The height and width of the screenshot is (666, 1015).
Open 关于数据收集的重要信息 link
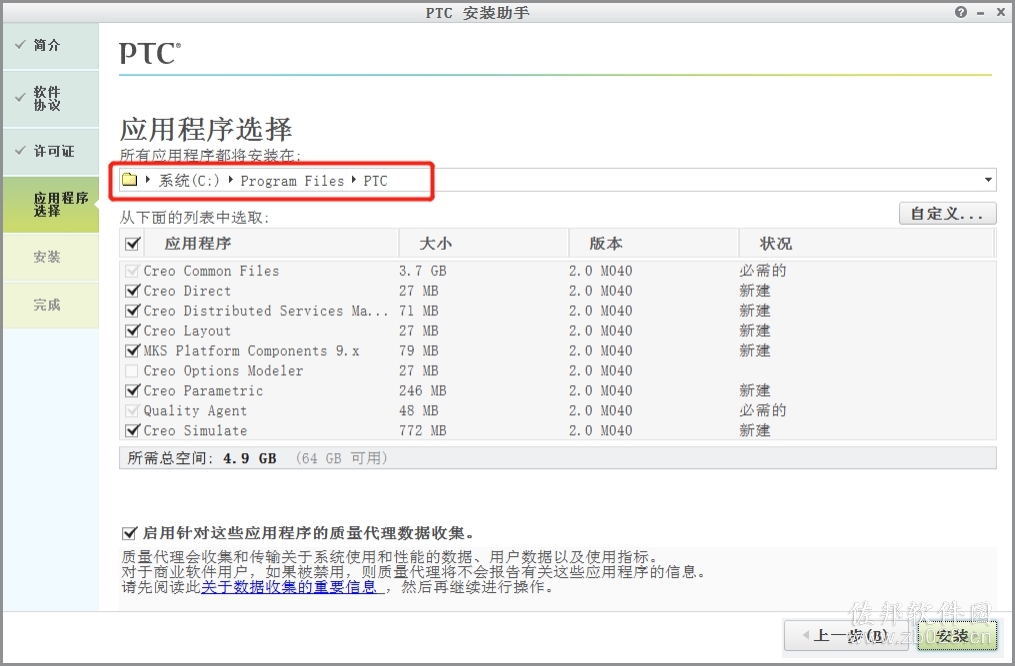coord(289,587)
